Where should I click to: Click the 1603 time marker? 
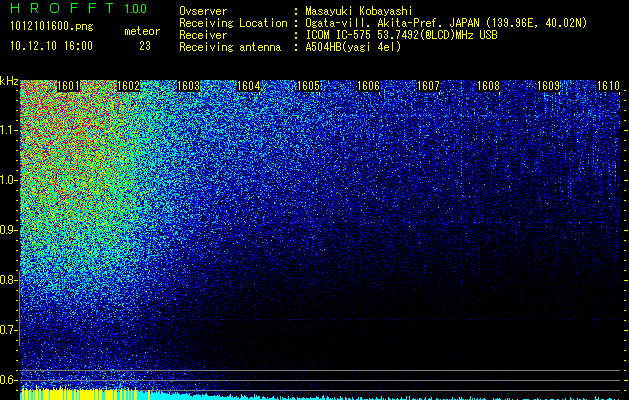tap(189, 86)
